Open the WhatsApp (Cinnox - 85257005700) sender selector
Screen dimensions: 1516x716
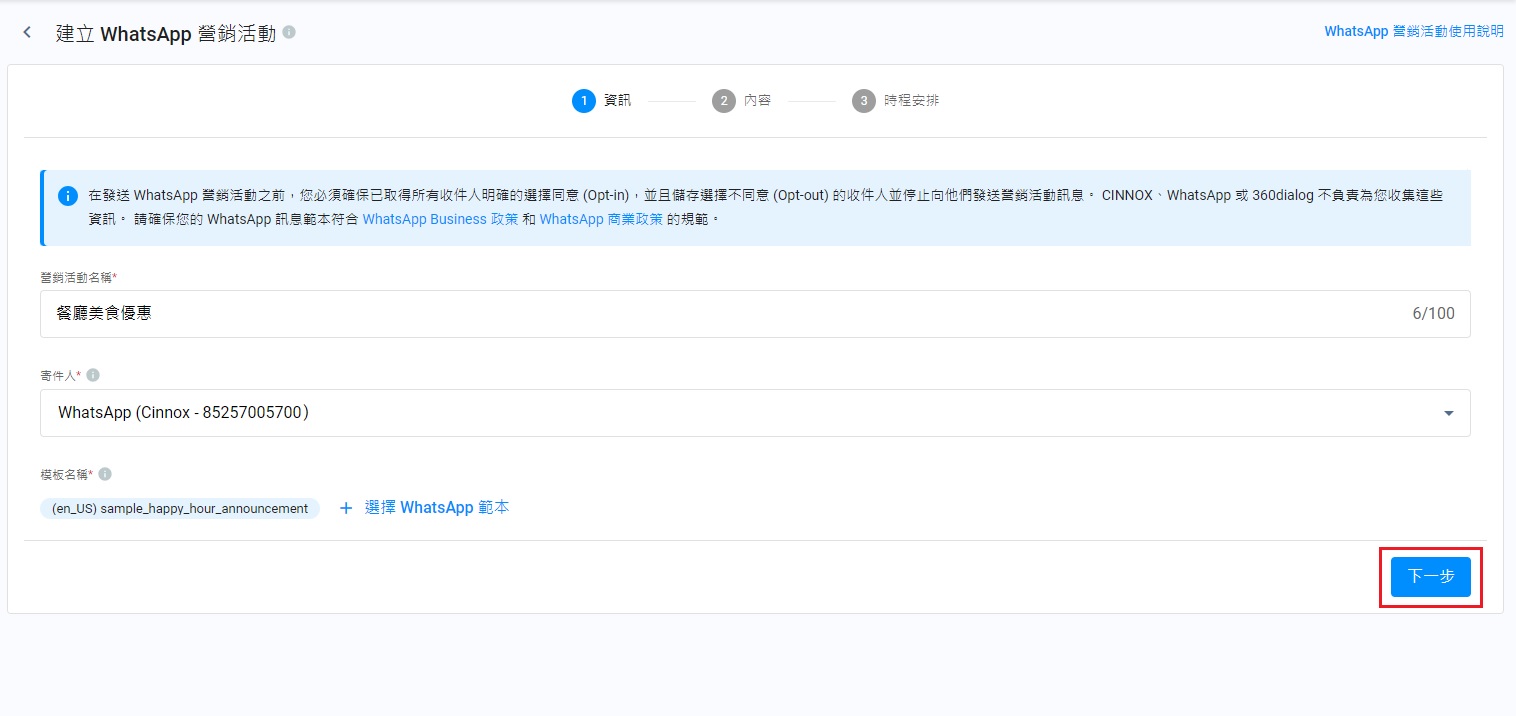coord(700,413)
